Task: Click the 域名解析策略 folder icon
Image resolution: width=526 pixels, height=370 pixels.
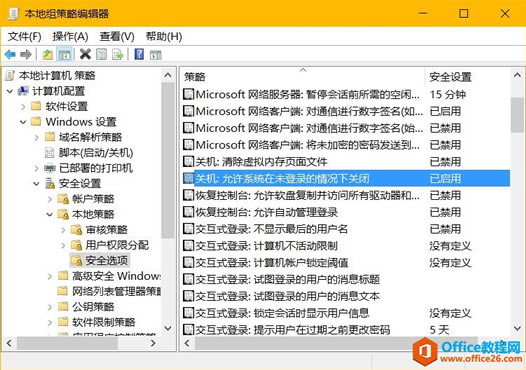Action: 50,137
